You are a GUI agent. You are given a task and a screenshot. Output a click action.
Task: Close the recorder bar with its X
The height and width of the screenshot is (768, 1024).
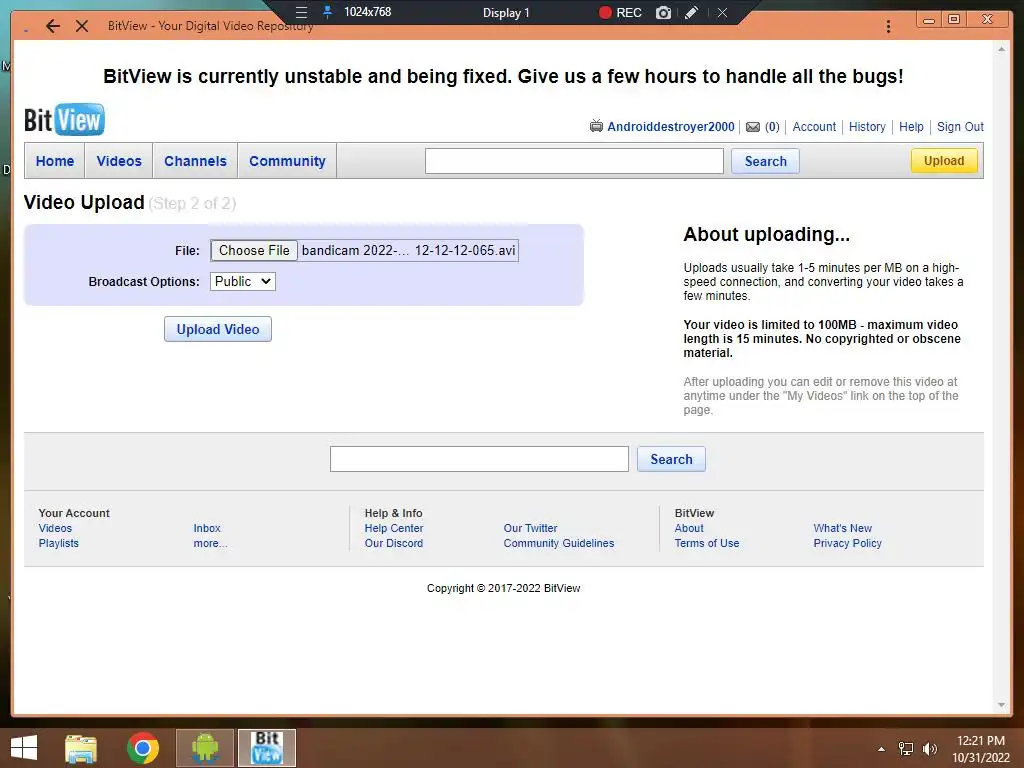722,12
